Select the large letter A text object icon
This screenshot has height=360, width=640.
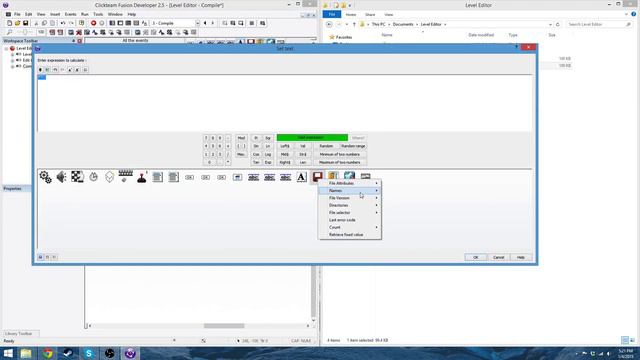(x=301, y=177)
